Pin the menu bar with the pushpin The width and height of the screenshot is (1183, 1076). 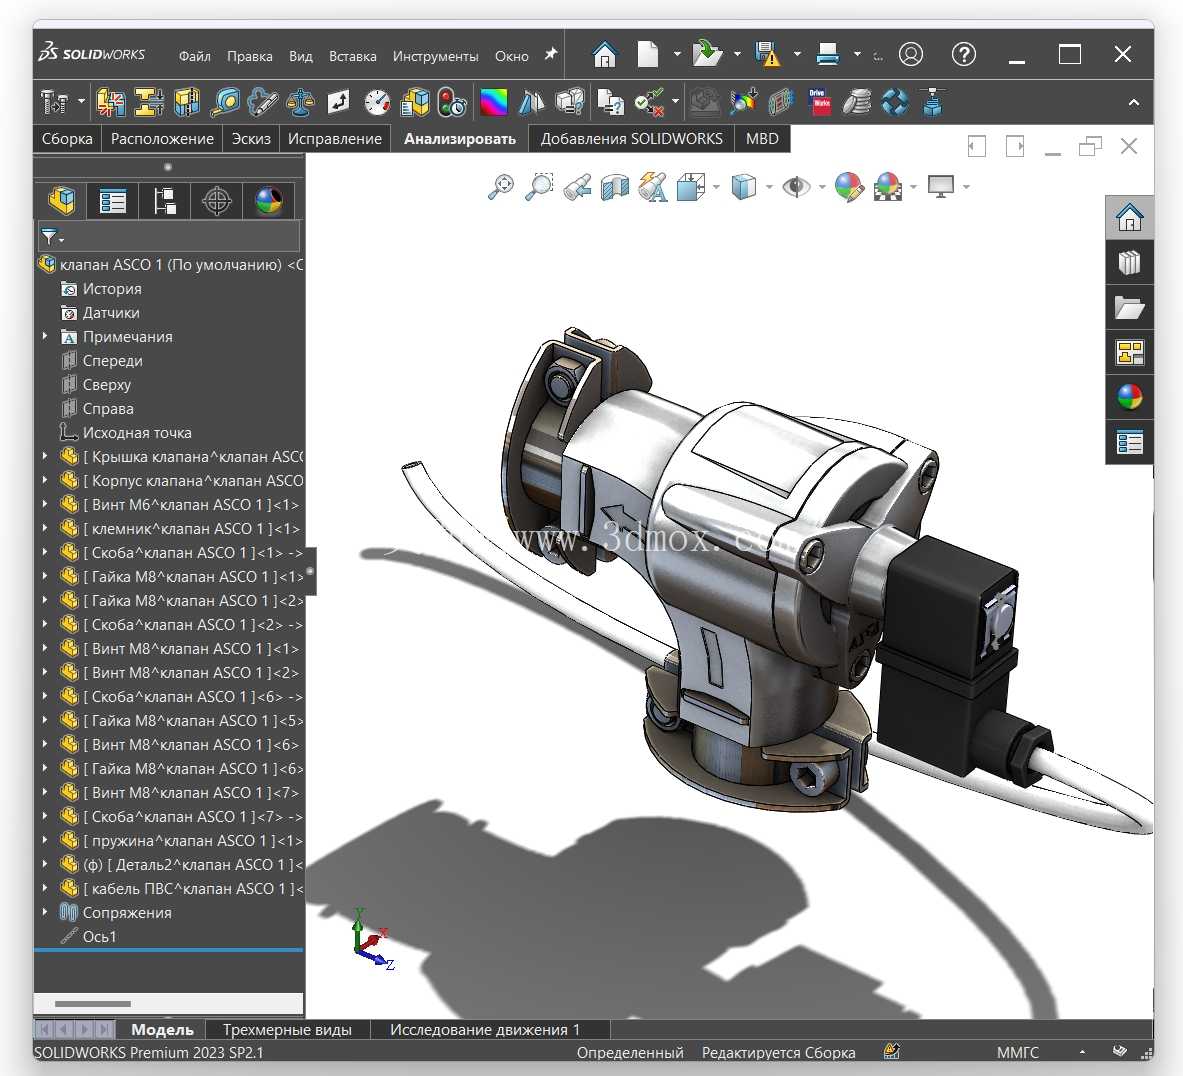click(x=551, y=54)
